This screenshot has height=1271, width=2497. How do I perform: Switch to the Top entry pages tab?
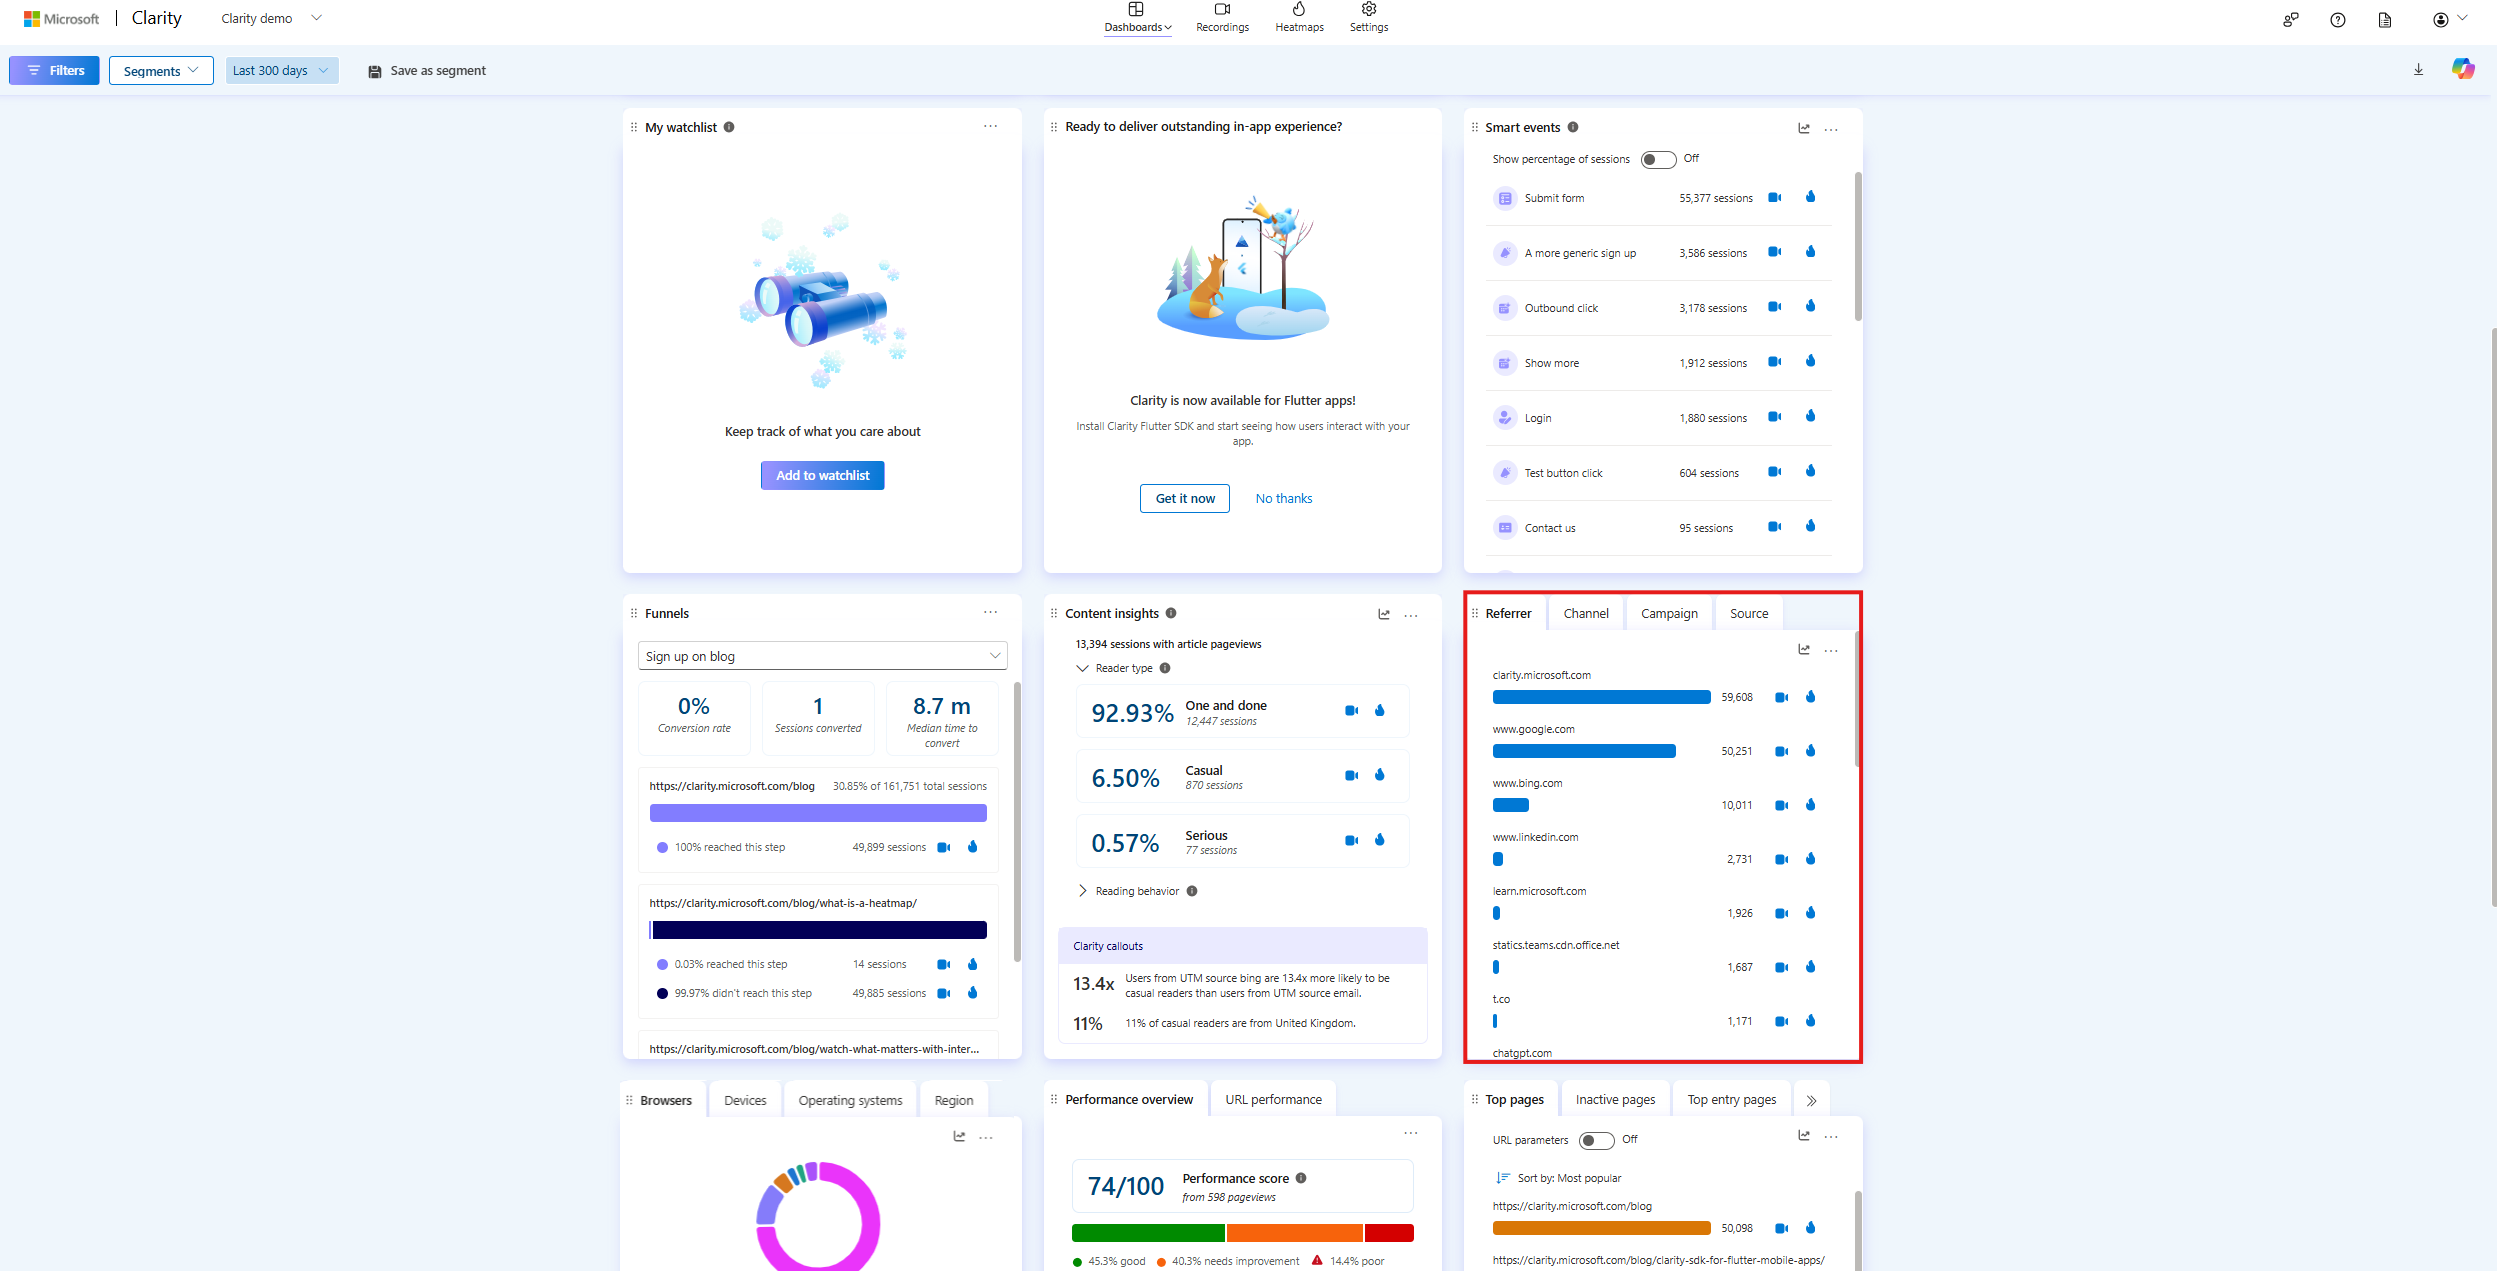[1732, 1099]
